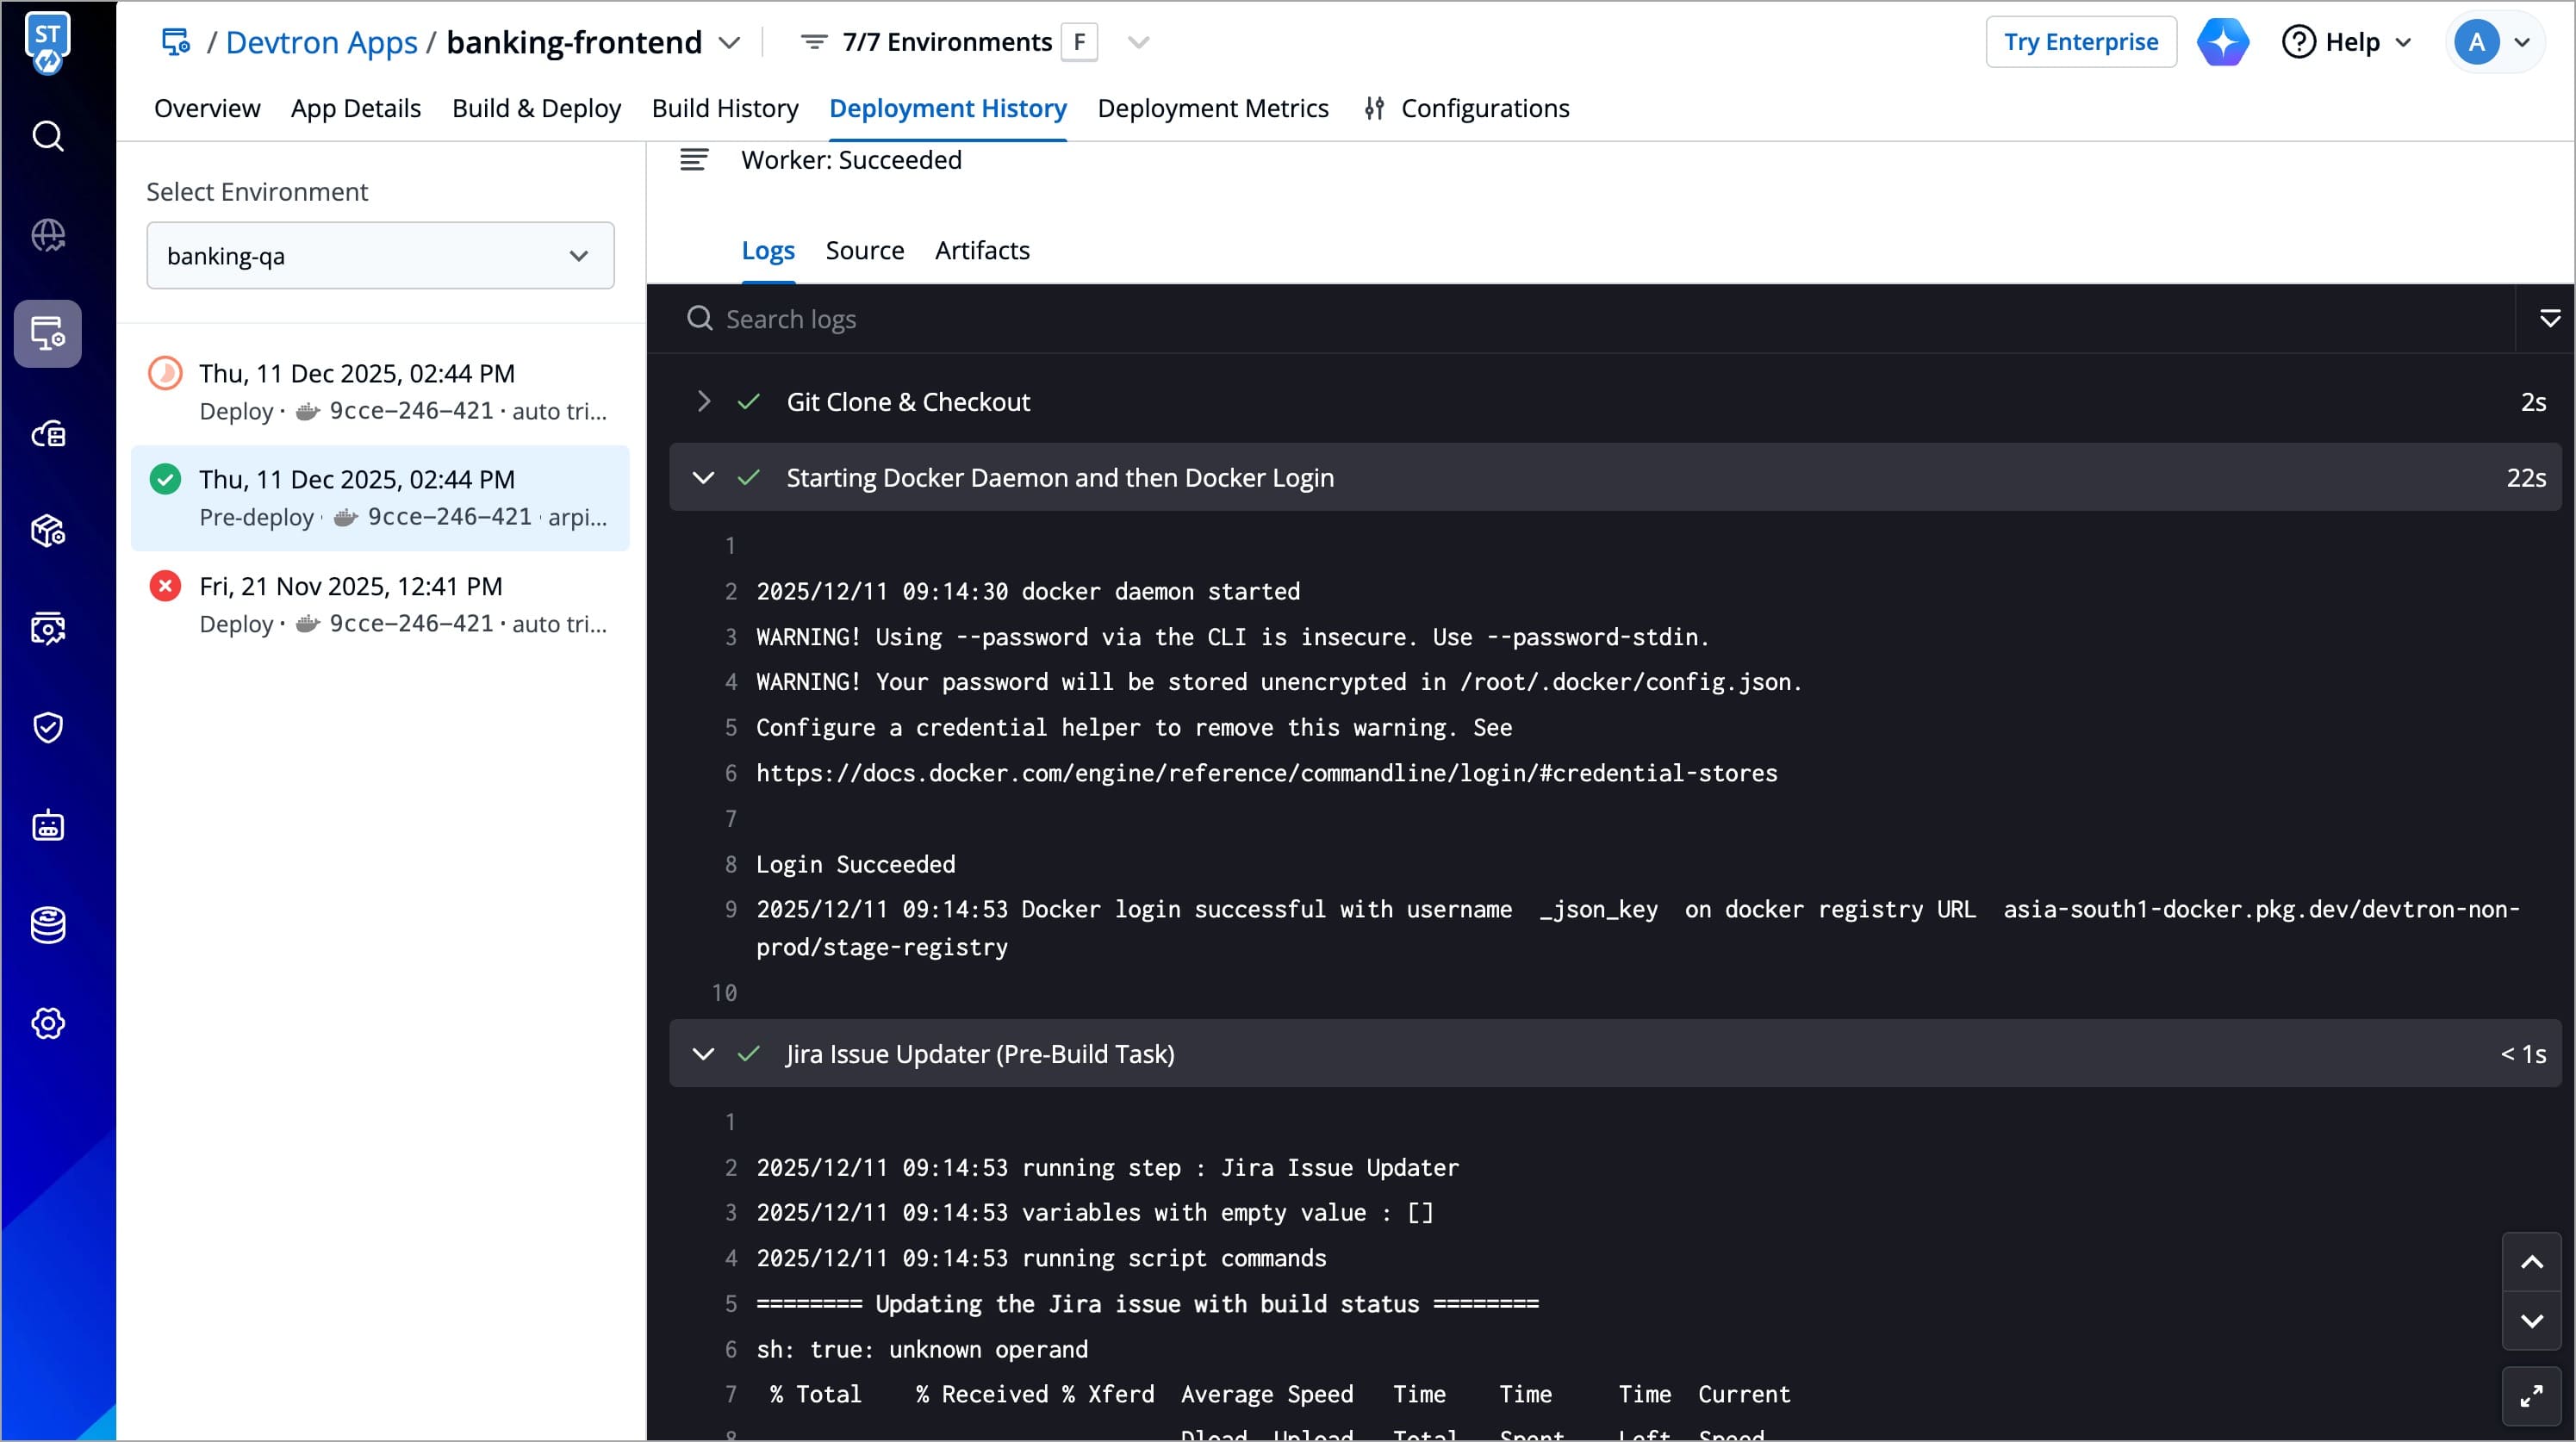Open global settings gear in sidebar
The height and width of the screenshot is (1442, 2576).
tap(48, 1023)
